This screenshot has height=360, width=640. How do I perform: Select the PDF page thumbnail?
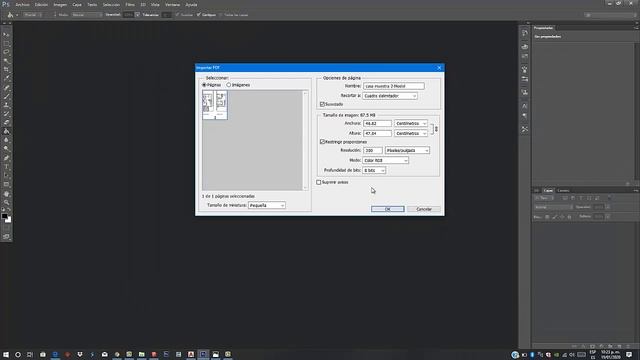coord(215,105)
